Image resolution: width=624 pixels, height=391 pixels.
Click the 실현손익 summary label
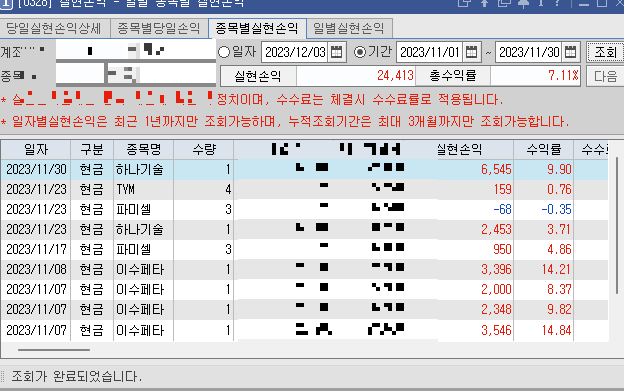point(258,76)
